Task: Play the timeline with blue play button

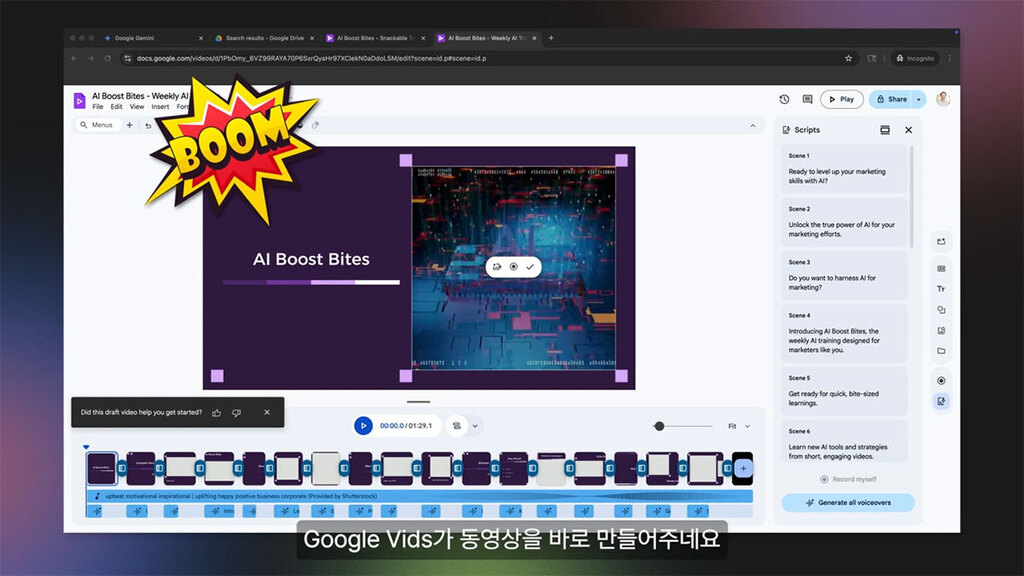Action: [x=363, y=426]
